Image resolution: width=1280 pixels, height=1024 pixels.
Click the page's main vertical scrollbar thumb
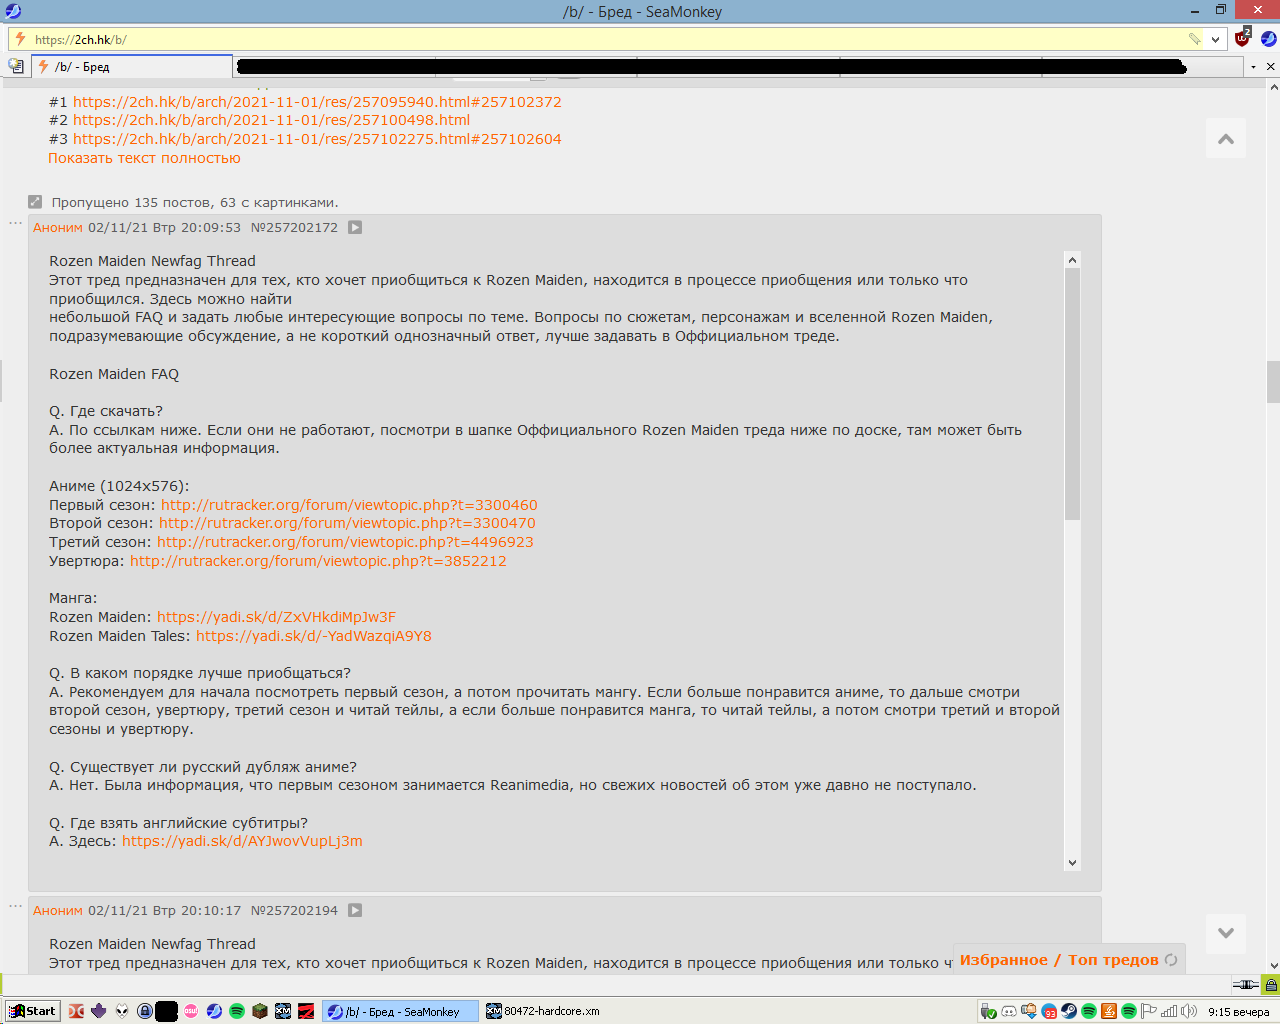click(1273, 380)
